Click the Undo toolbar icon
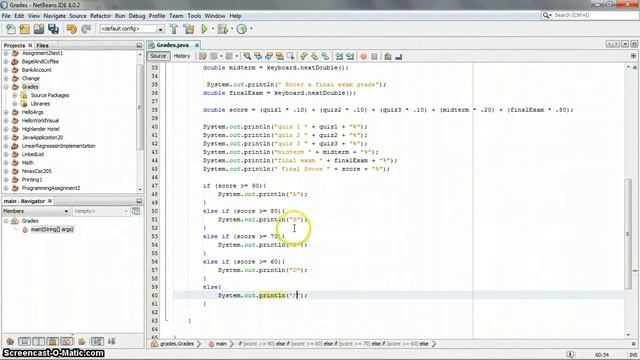640x360 pixels. coord(72,29)
